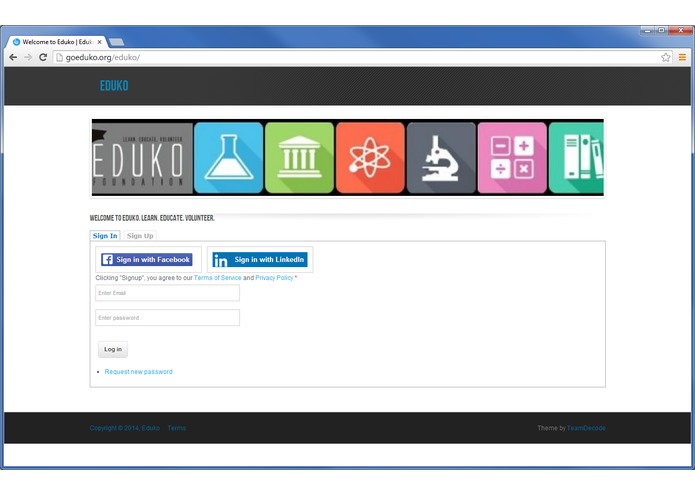Click the Copyright 2014 Eduko footer text
Screen dimensions: 695x494
pyautogui.click(x=125, y=428)
